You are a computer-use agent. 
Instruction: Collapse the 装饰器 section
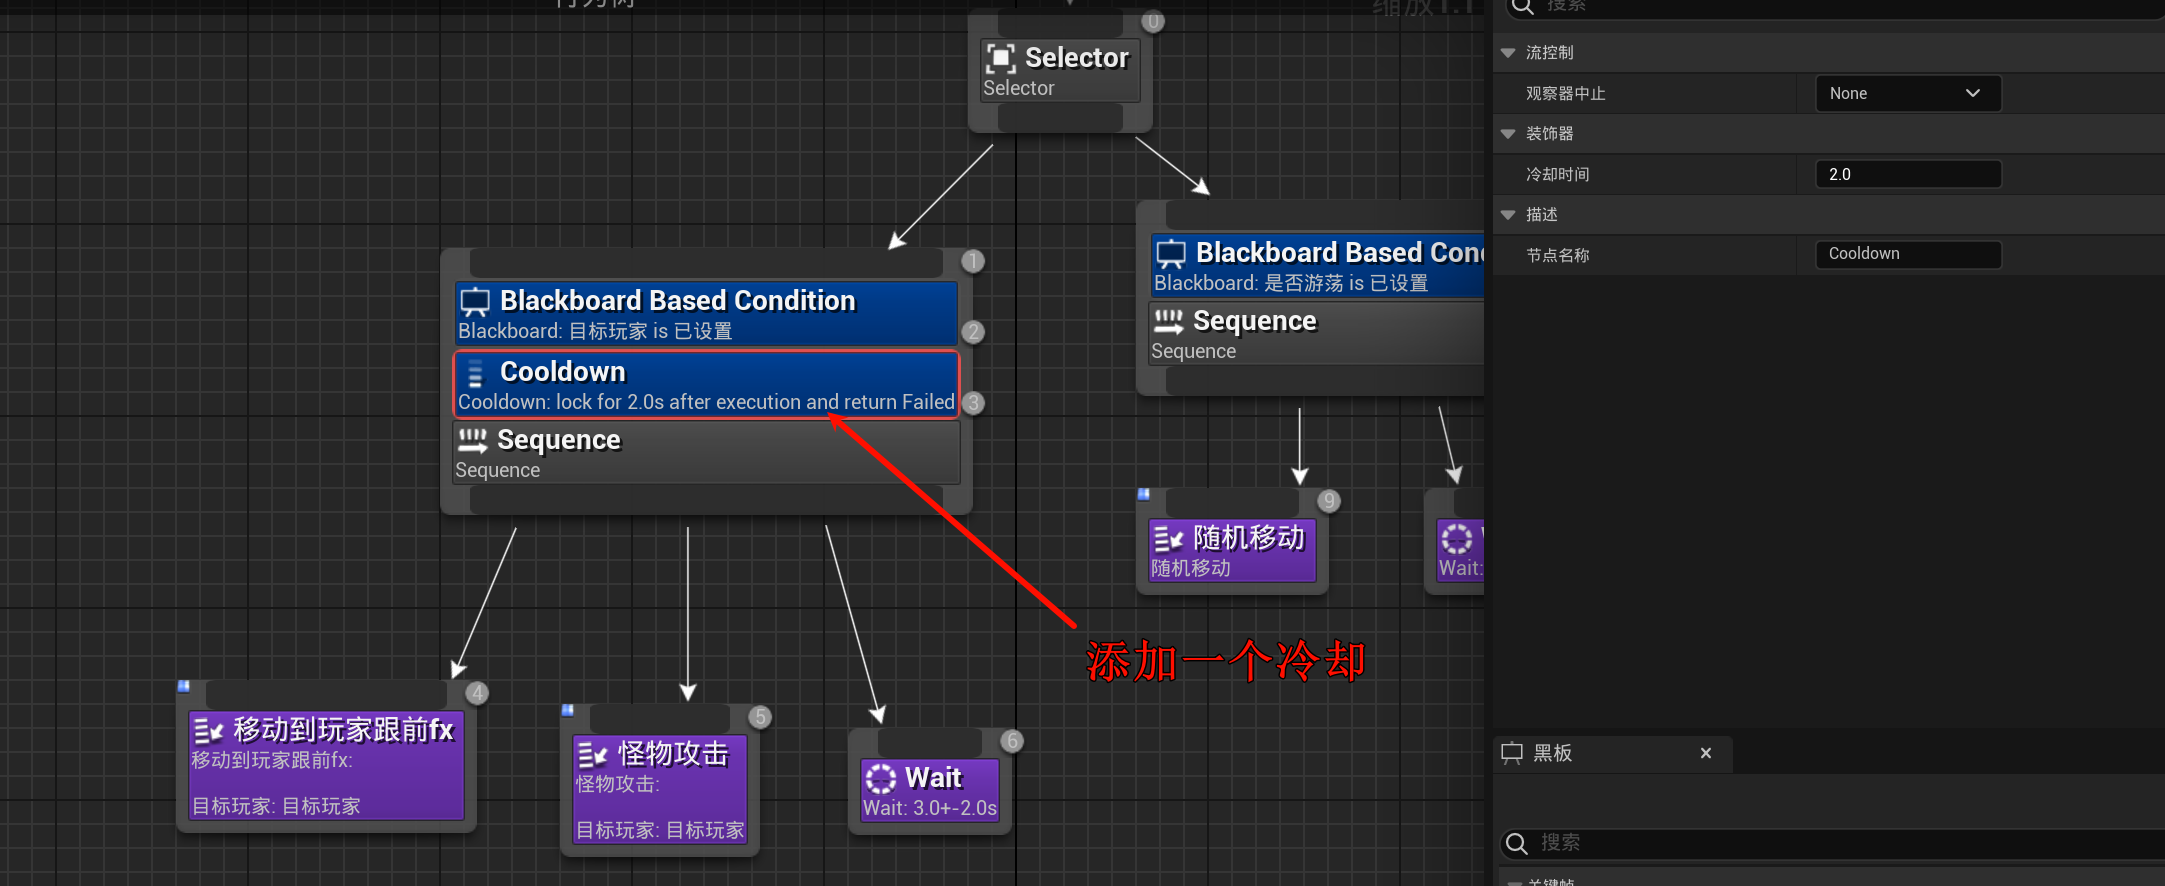[x=1508, y=134]
